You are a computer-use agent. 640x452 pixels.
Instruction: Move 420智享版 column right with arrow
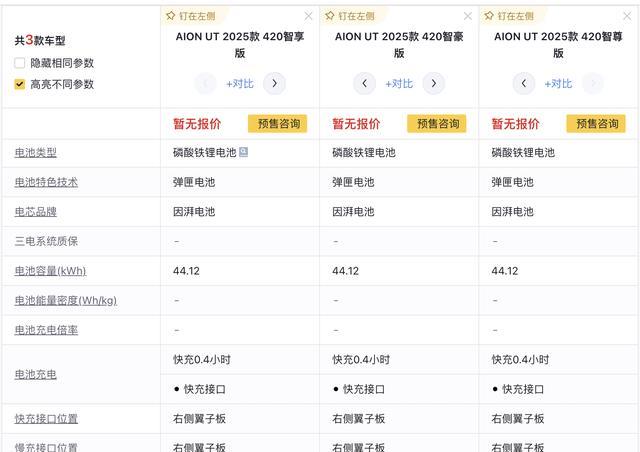click(x=274, y=83)
